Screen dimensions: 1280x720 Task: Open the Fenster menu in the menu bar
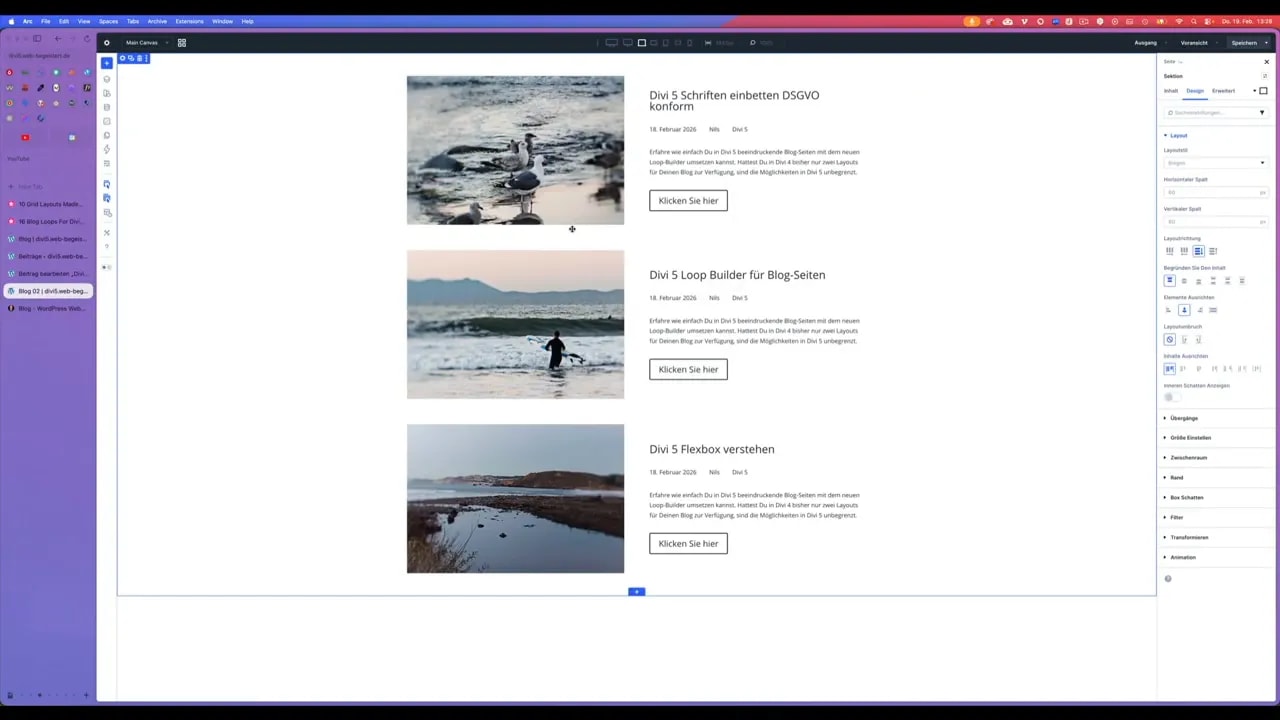click(x=222, y=21)
